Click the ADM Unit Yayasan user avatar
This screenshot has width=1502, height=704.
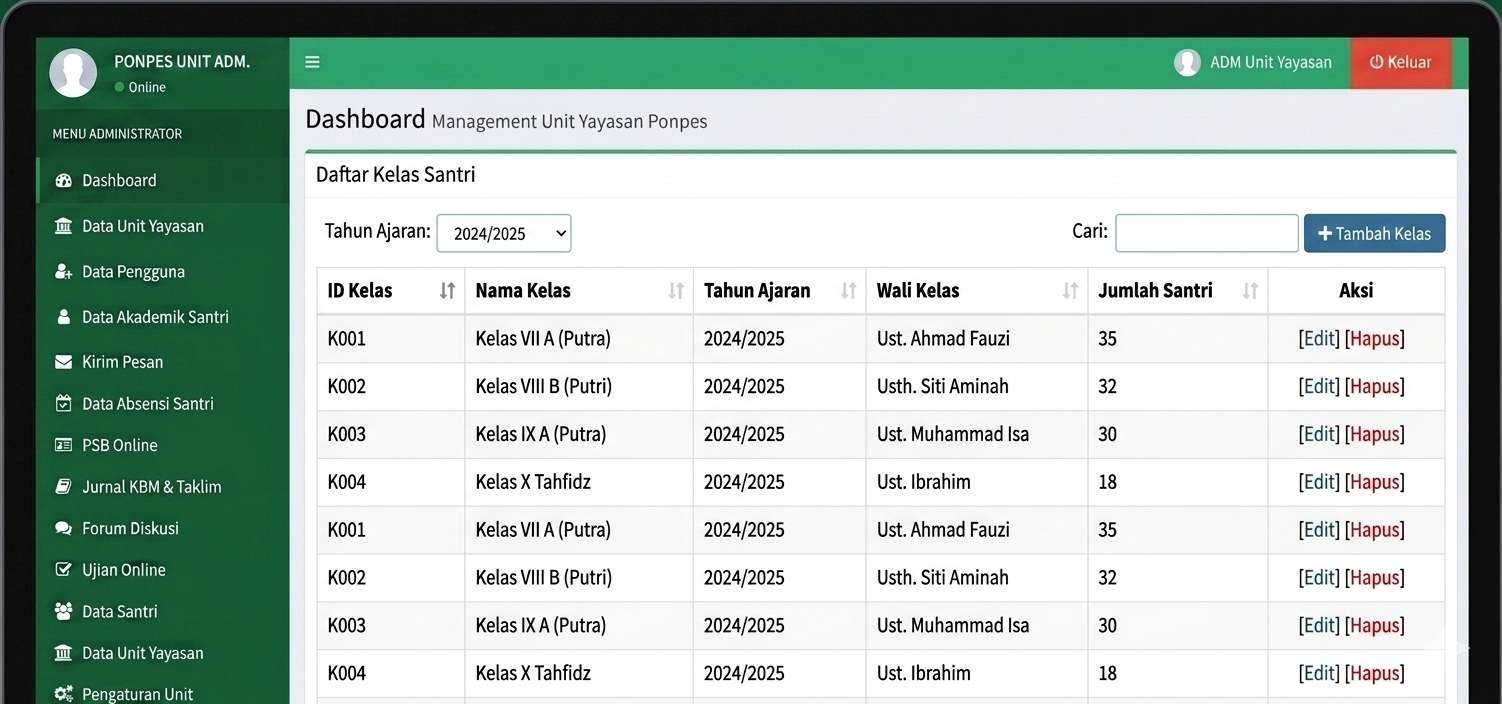coord(1187,62)
